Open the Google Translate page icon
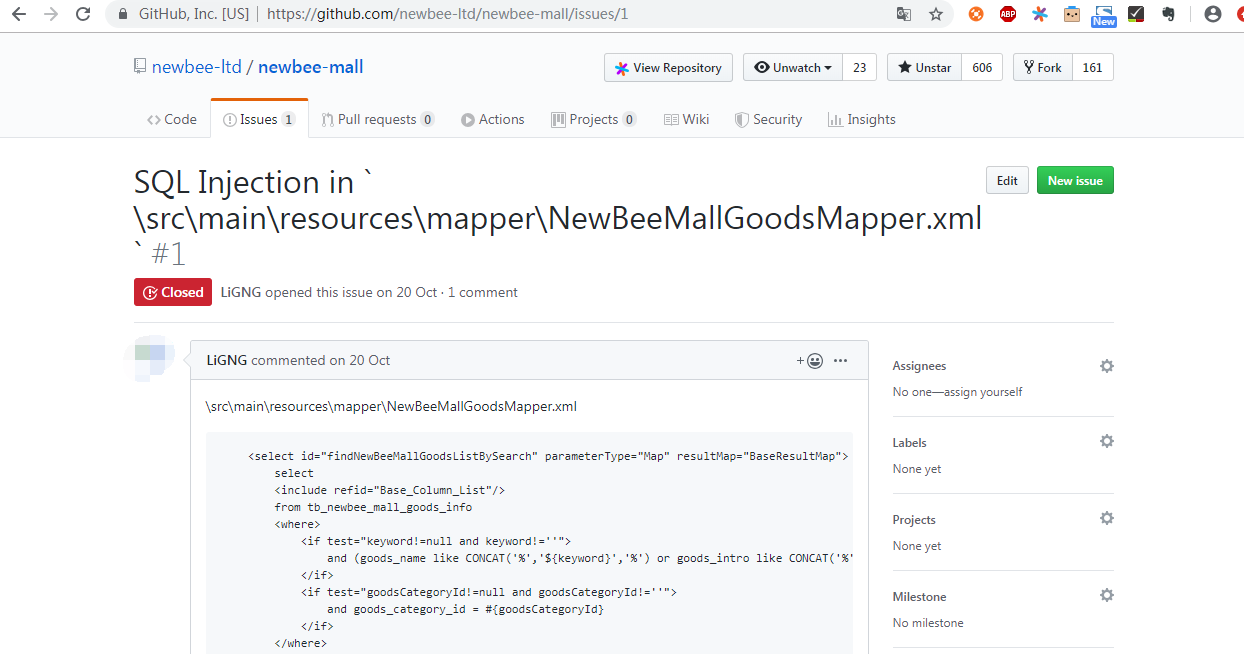Image resolution: width=1244 pixels, height=654 pixels. pos(904,14)
